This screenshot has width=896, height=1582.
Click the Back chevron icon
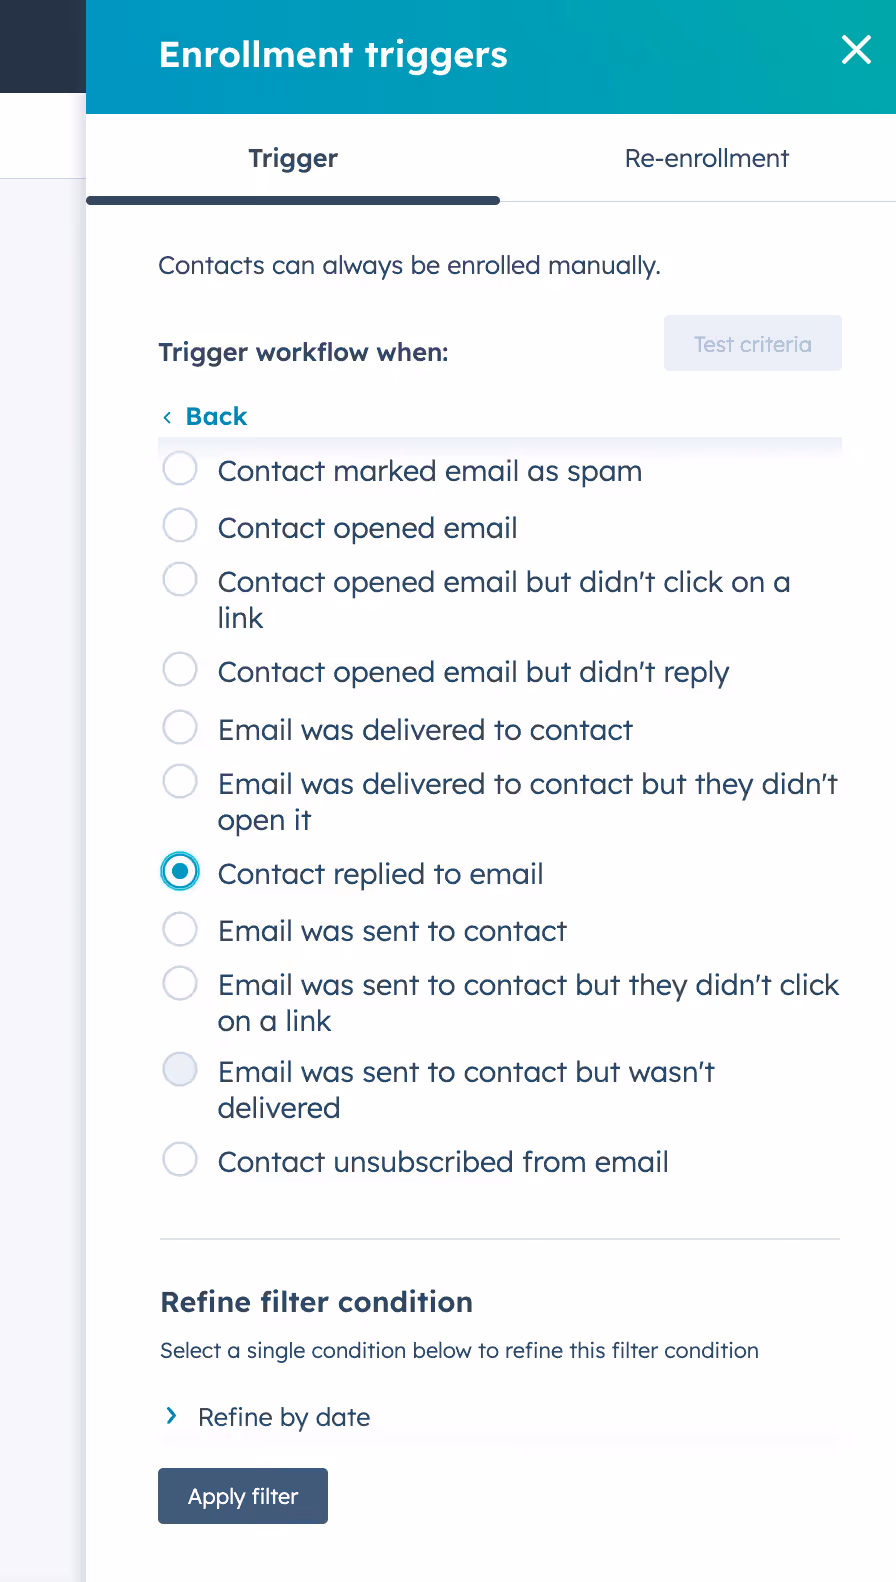tap(167, 417)
